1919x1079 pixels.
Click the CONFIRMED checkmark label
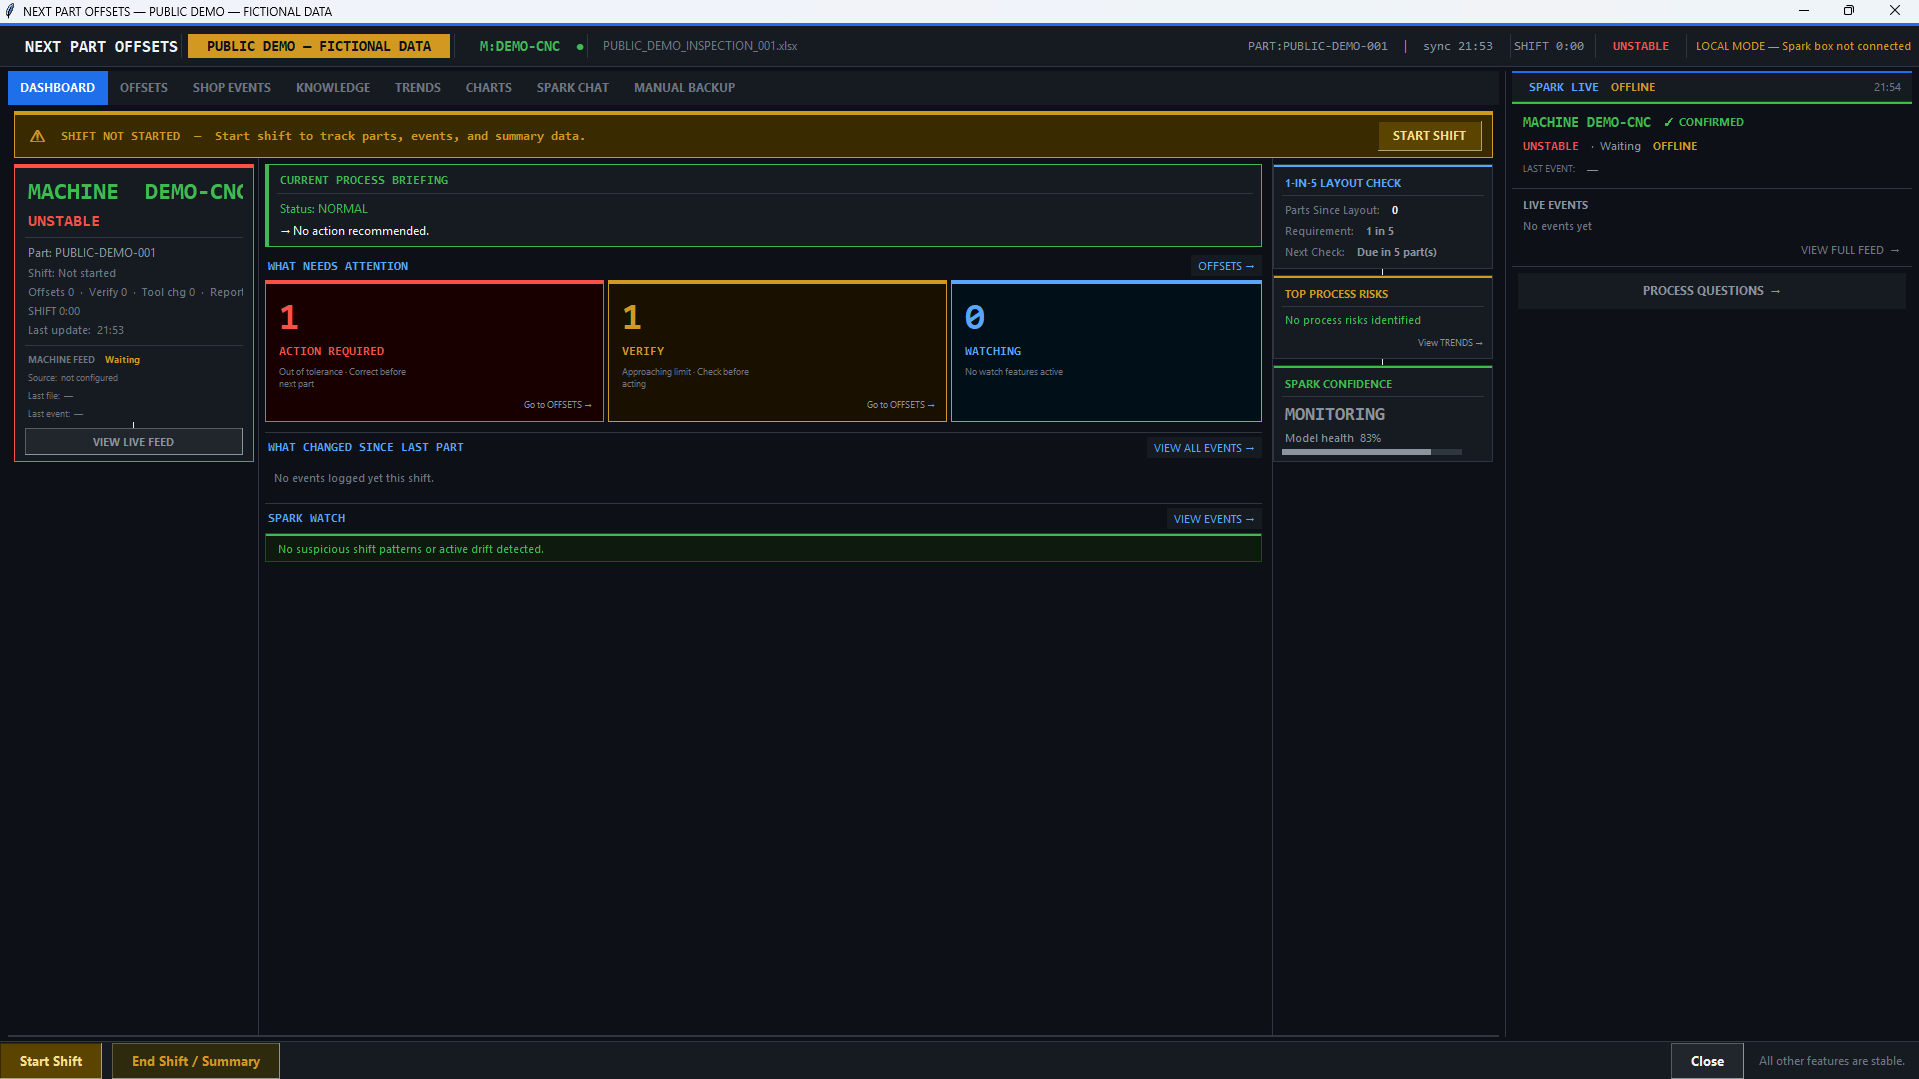pos(1704,122)
